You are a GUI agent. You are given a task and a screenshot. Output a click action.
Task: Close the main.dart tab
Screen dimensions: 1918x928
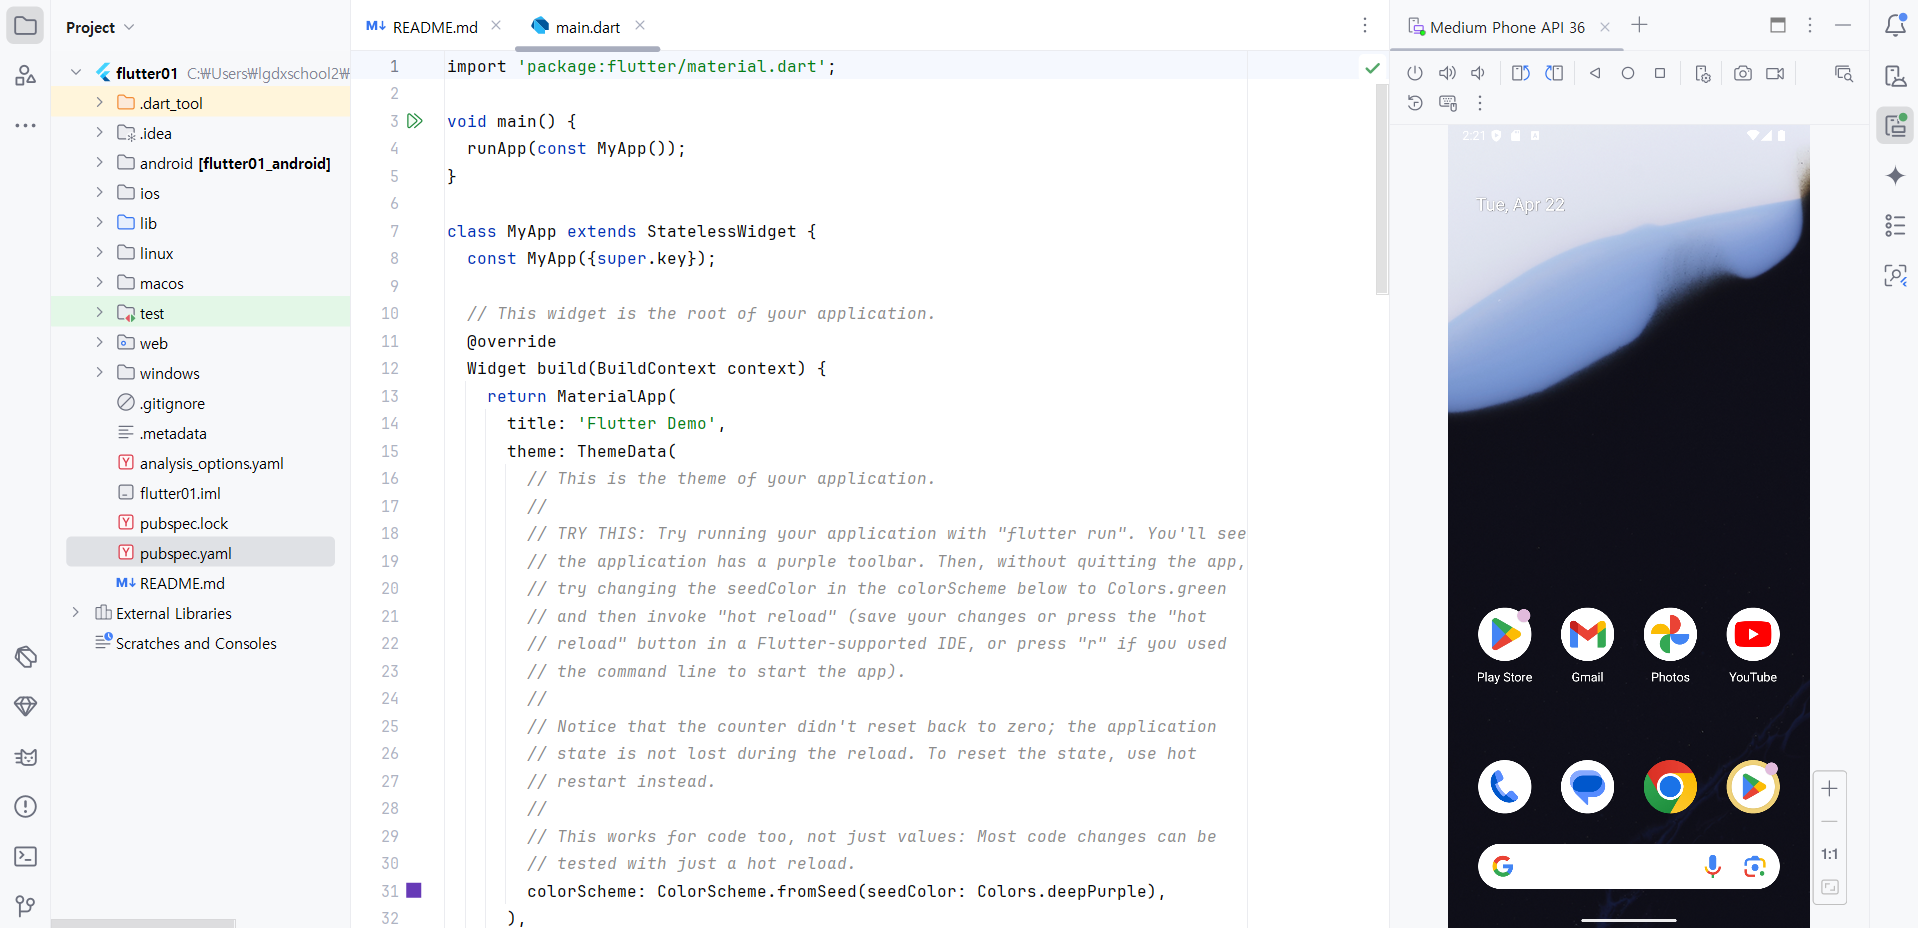point(640,26)
